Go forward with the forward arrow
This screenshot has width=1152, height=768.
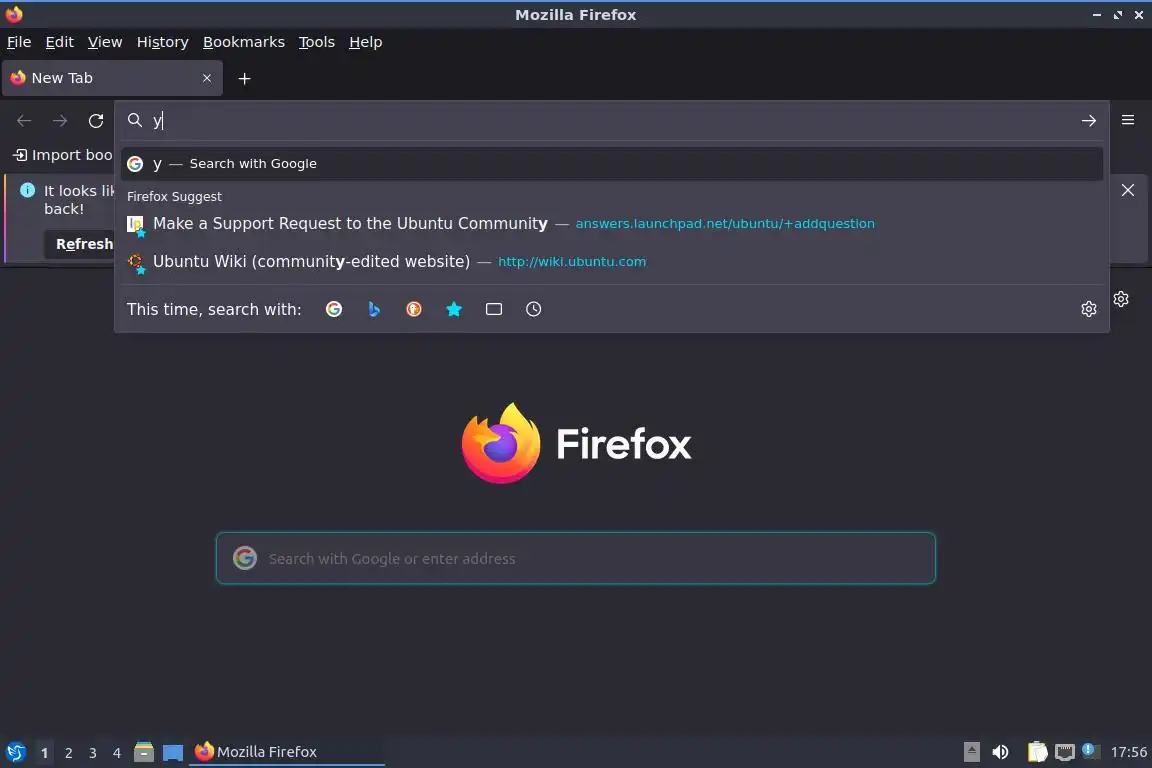click(60, 121)
